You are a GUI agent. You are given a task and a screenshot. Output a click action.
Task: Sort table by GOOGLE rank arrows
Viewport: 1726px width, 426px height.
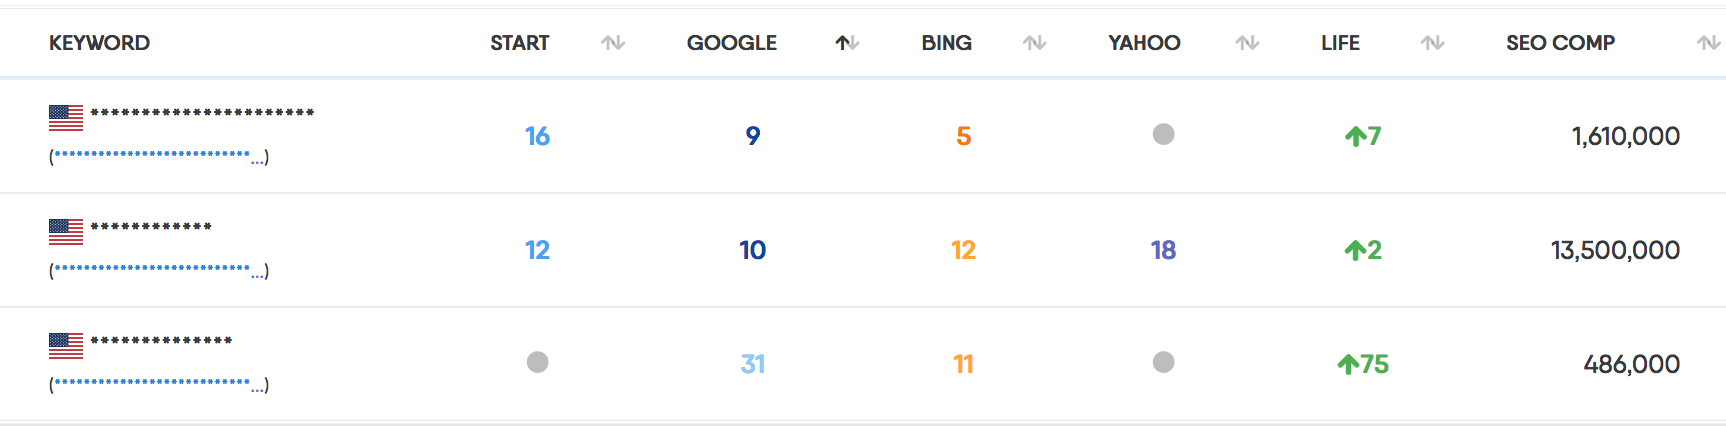(847, 43)
